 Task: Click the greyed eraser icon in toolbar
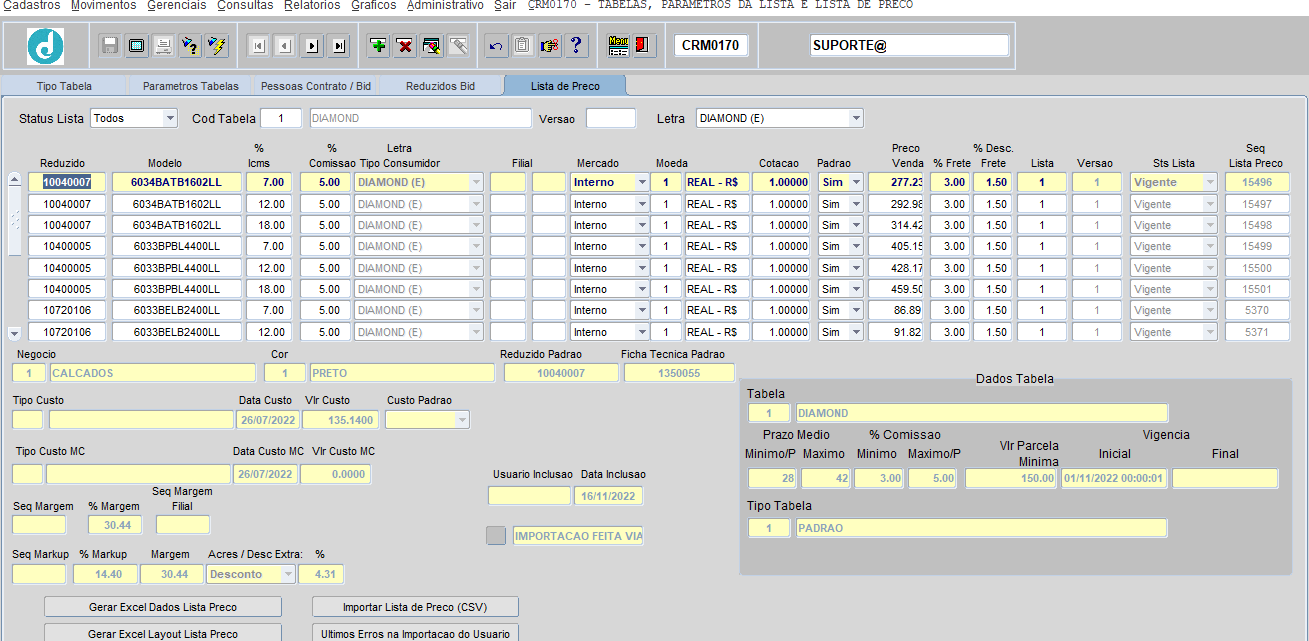[x=459, y=45]
